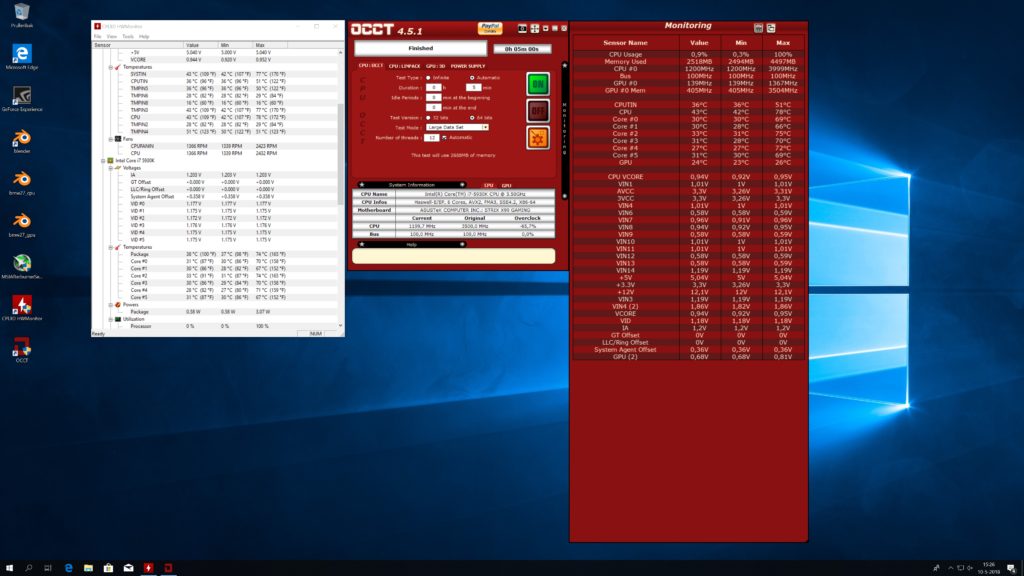Open the OCCT desktop shortcut

[x=22, y=350]
